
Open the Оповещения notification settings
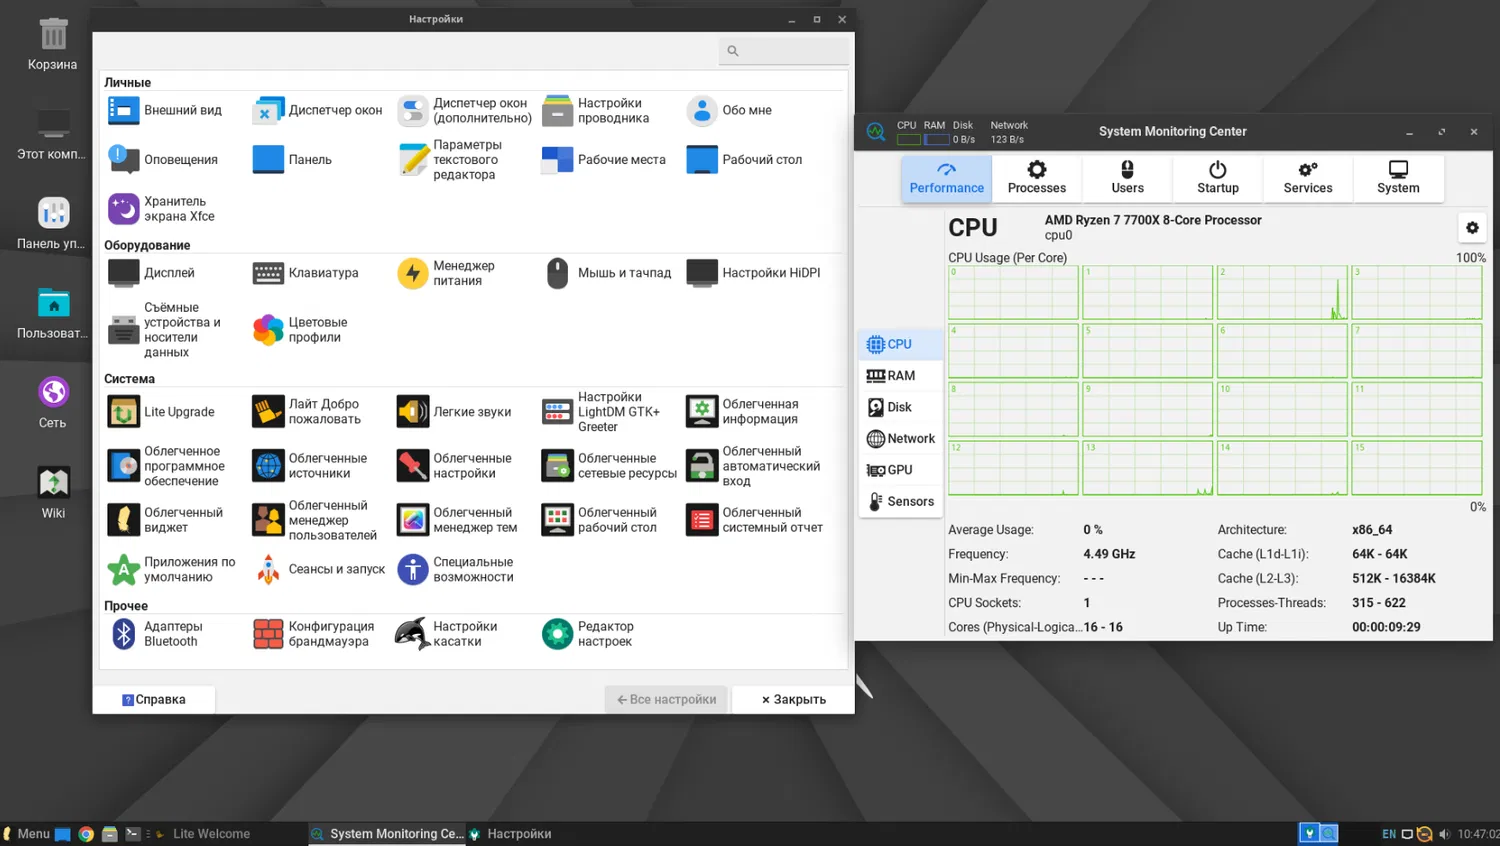tap(163, 159)
